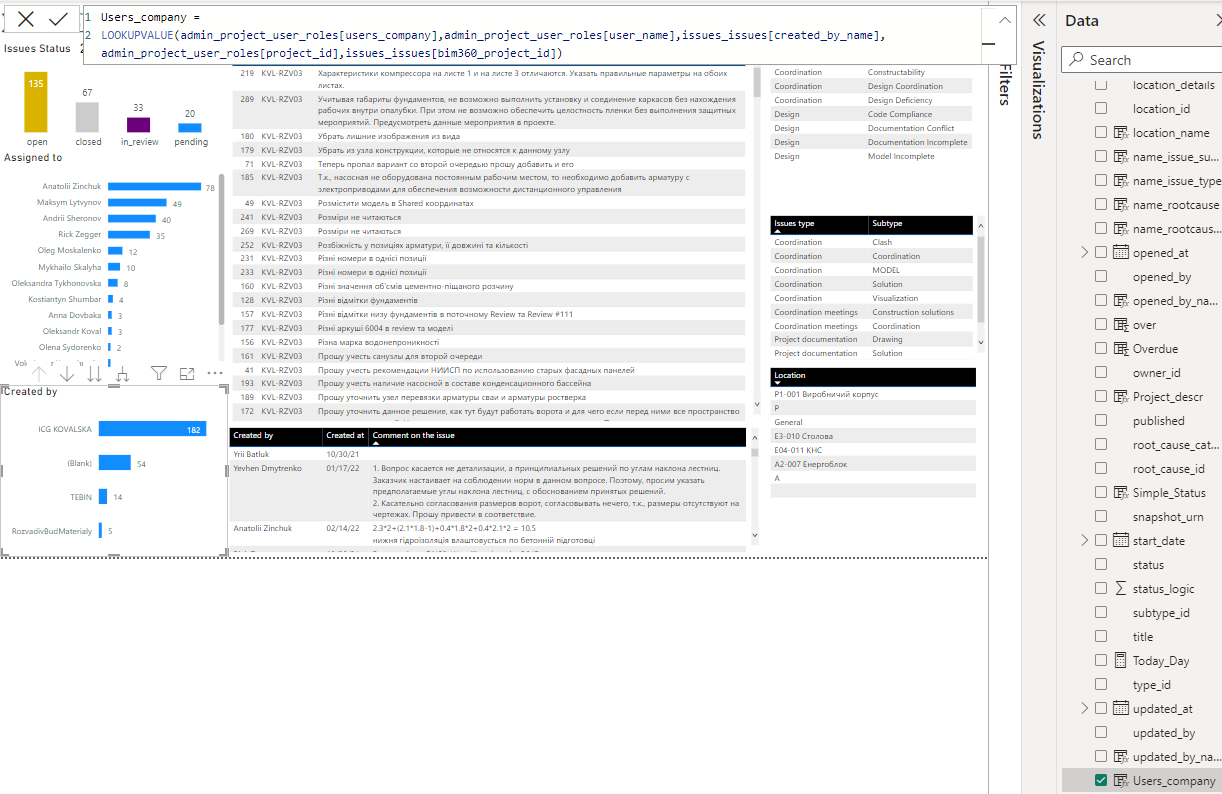Image resolution: width=1222 pixels, height=794 pixels.
Task: Commit the Users_company formula with the checkmark
Action: [x=58, y=19]
